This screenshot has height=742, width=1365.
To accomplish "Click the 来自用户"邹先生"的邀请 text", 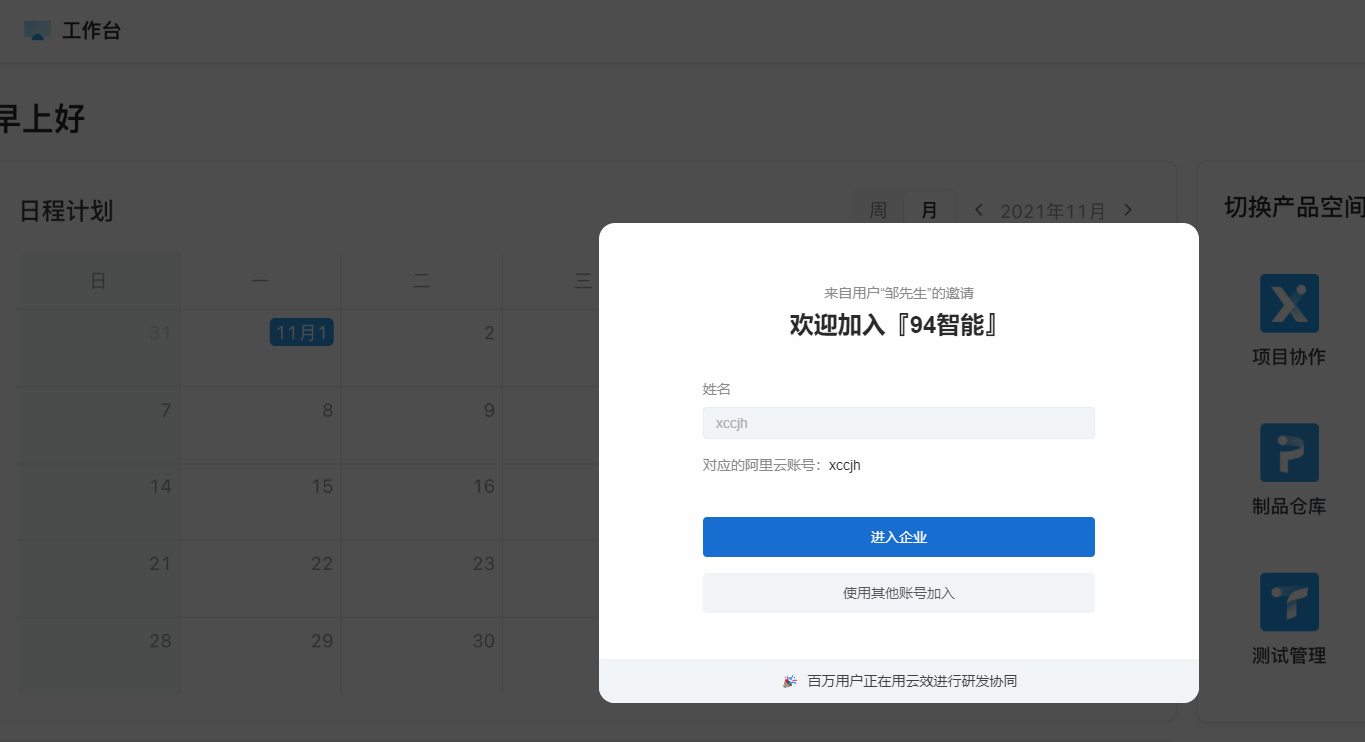I will tap(899, 293).
